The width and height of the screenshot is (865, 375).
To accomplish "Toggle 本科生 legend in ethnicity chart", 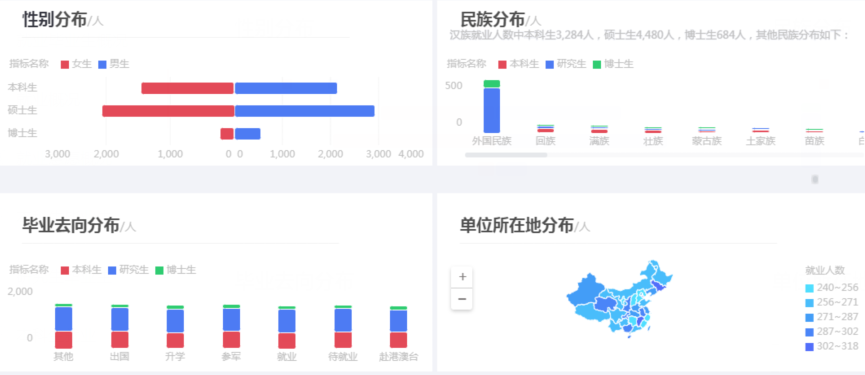I will click(518, 64).
